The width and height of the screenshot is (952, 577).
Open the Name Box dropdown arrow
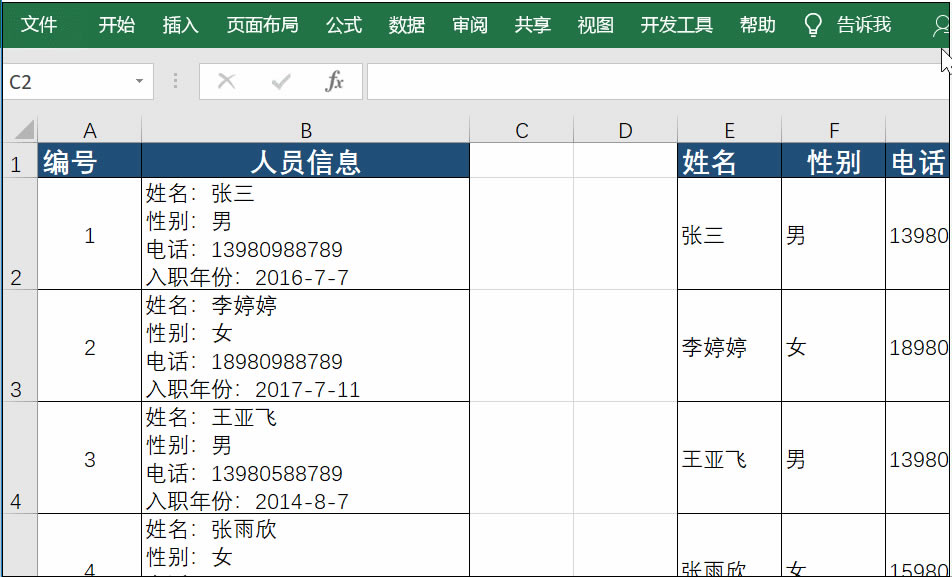(138, 82)
